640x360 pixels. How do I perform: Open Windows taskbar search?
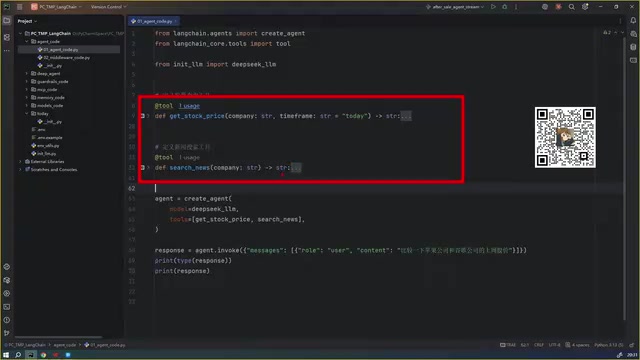tap(18, 355)
